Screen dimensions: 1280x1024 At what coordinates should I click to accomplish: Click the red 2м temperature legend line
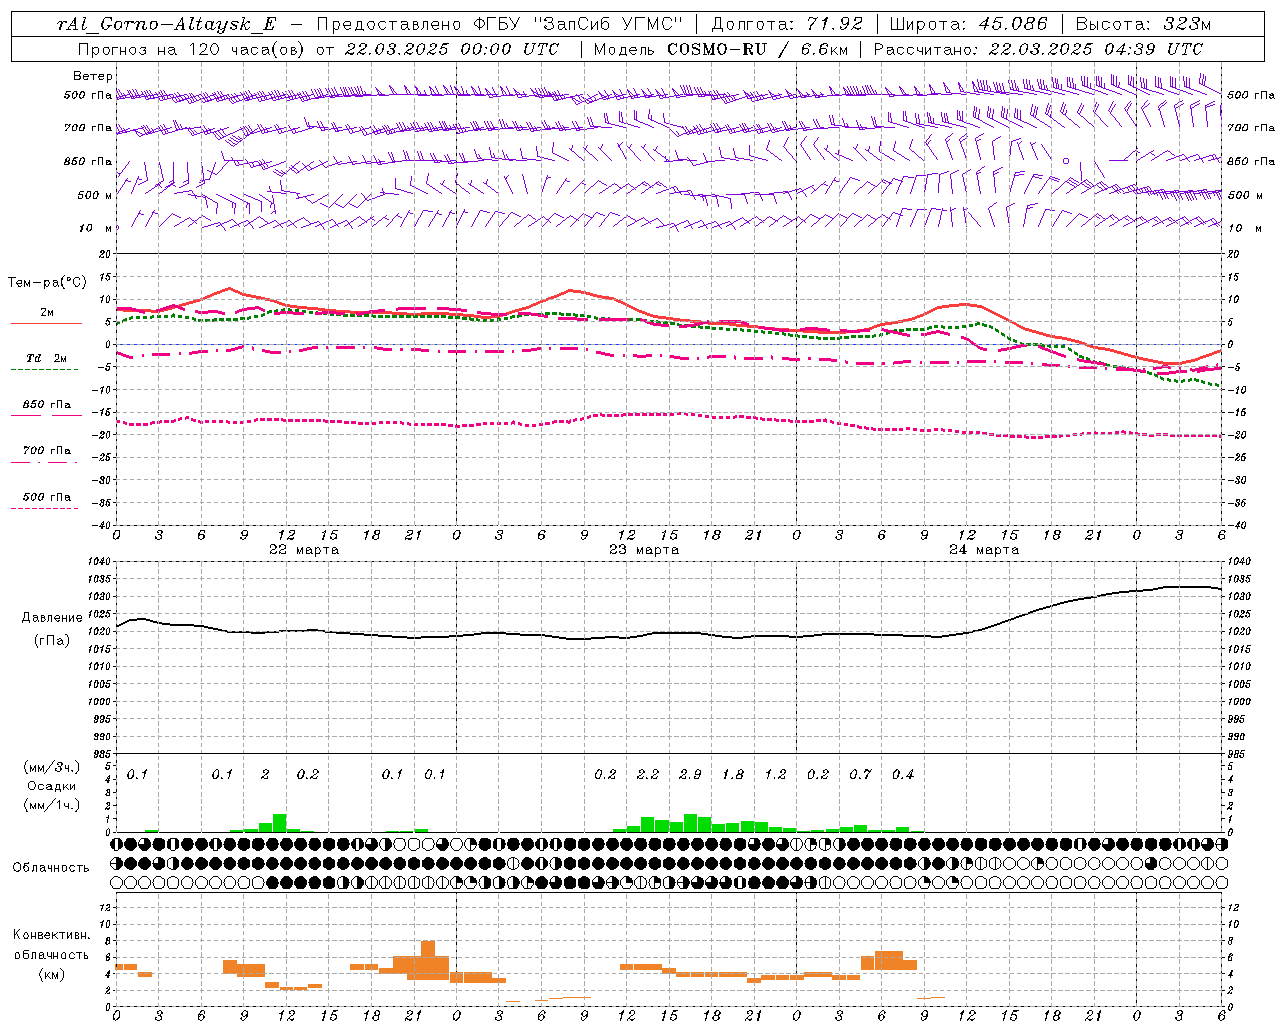pos(46,323)
